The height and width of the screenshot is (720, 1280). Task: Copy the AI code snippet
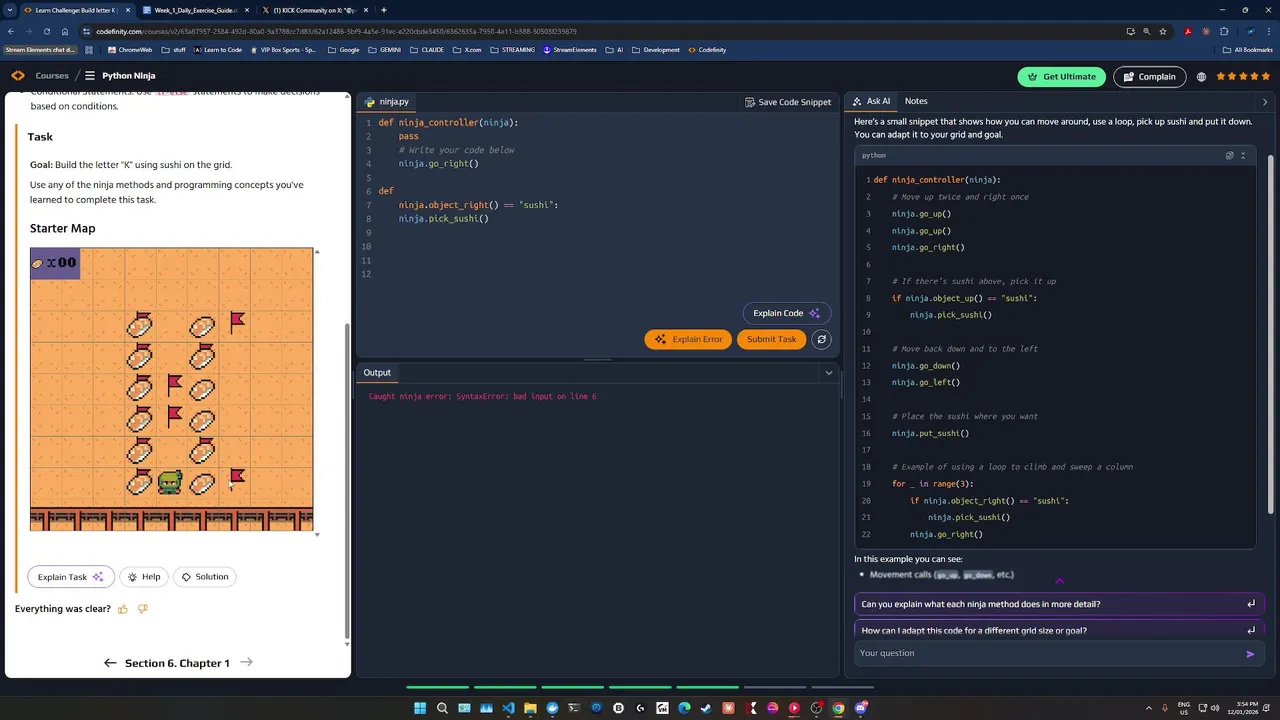(1229, 155)
